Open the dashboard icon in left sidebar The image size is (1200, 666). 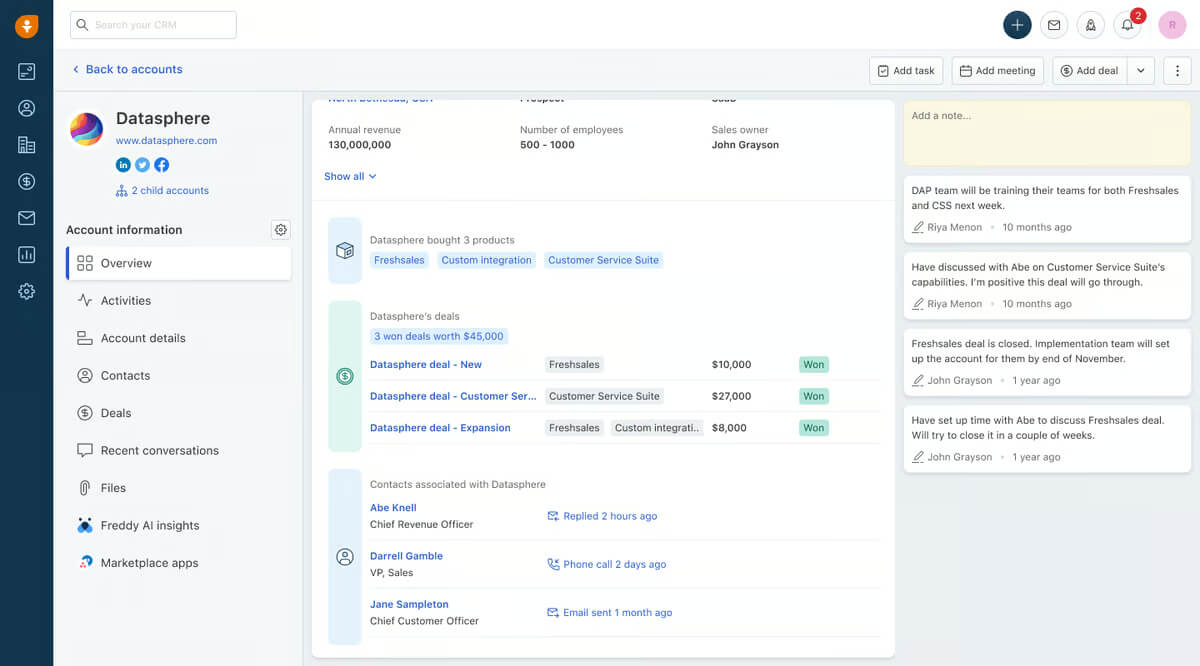[x=26, y=71]
